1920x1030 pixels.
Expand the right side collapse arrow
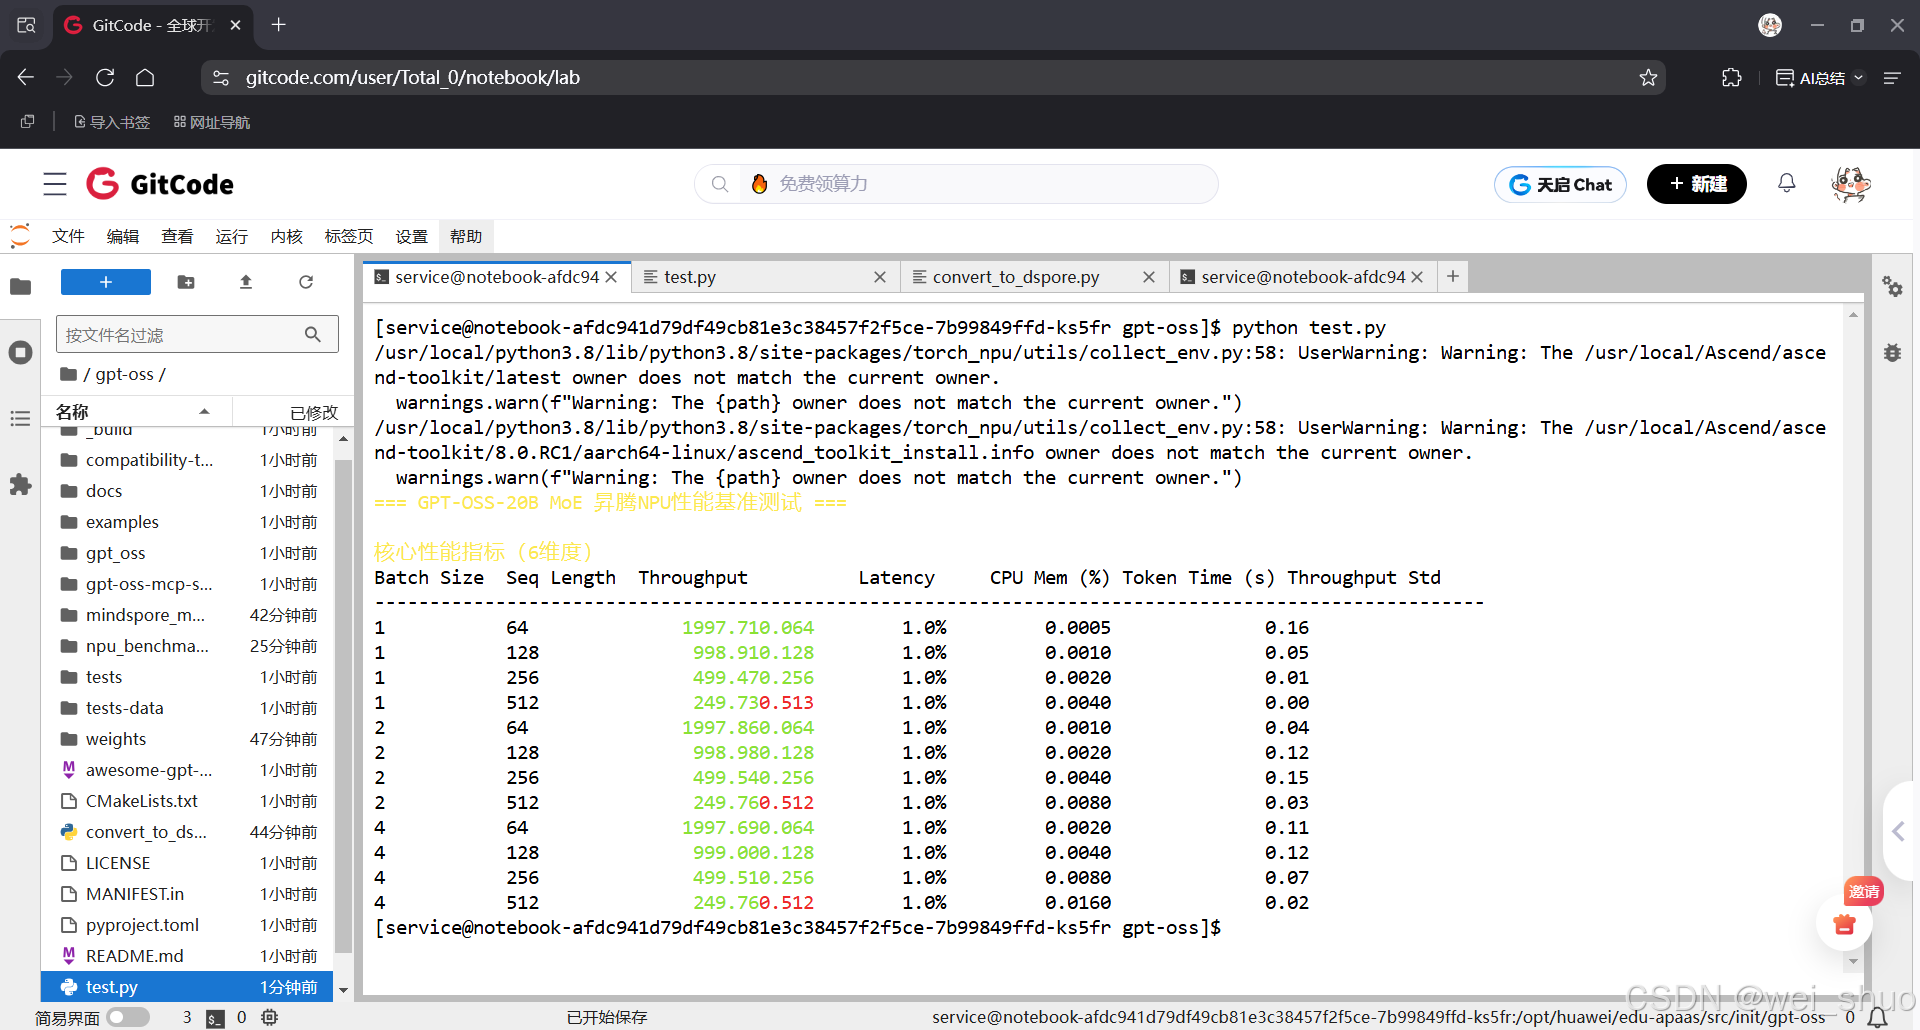coord(1899,831)
